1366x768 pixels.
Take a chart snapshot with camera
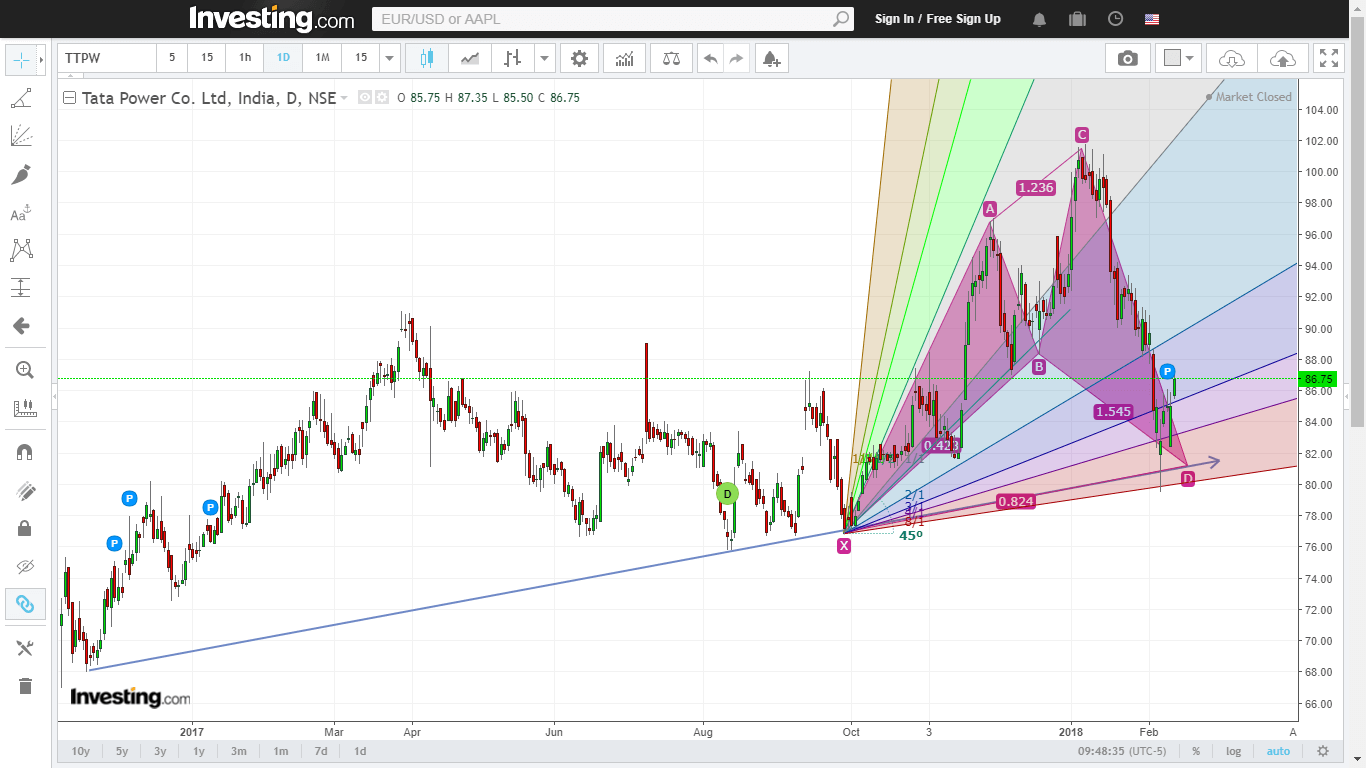point(1128,58)
